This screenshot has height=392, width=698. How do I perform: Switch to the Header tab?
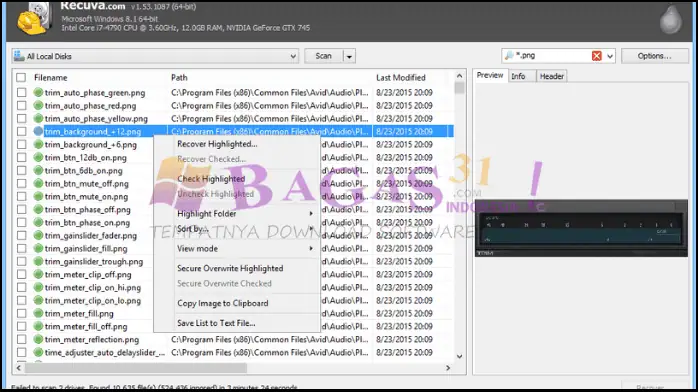pyautogui.click(x=552, y=76)
